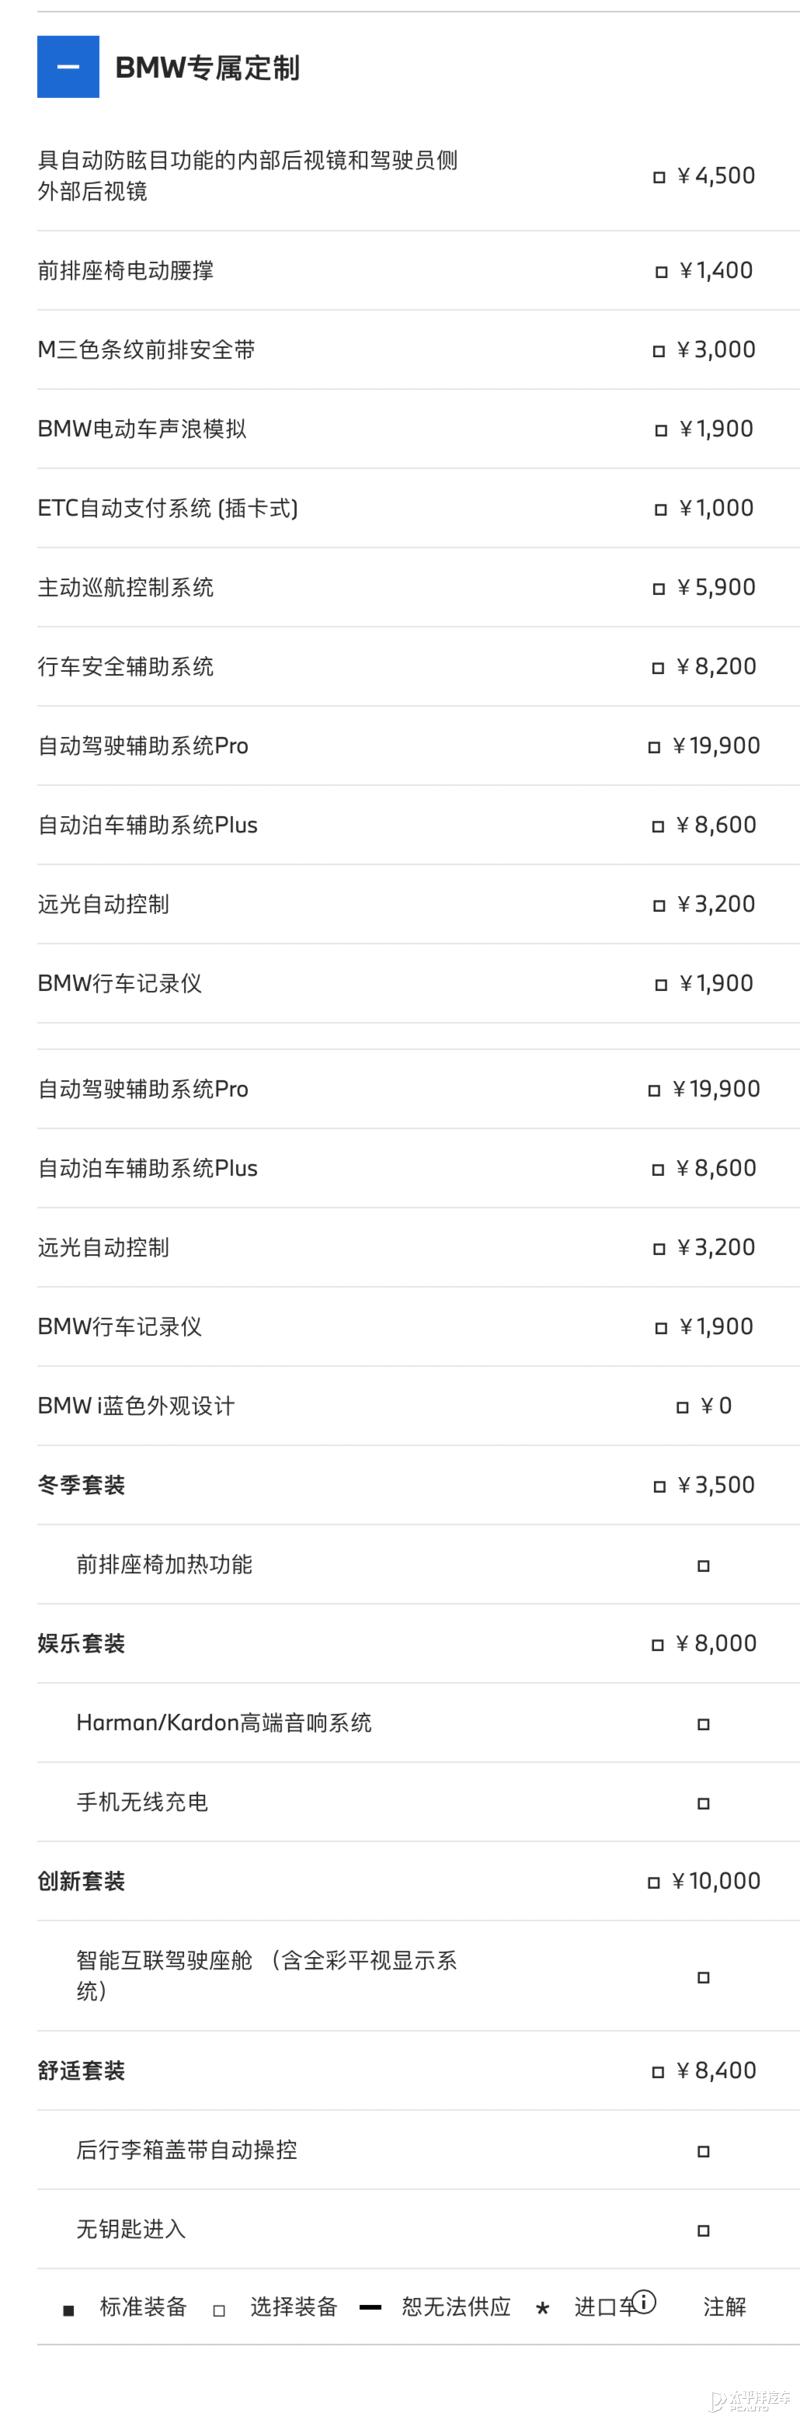Select 主动巡航控制系统 option checkbox

pos(659,589)
